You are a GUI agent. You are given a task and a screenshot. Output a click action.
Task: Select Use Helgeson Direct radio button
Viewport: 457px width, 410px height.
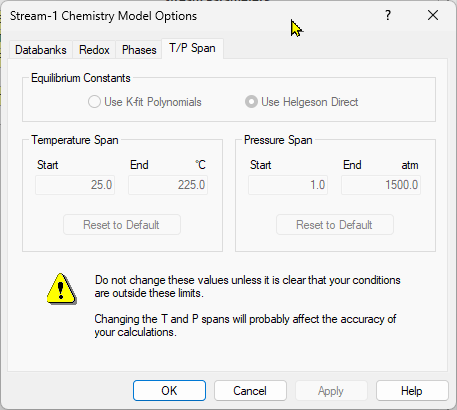[251, 102]
